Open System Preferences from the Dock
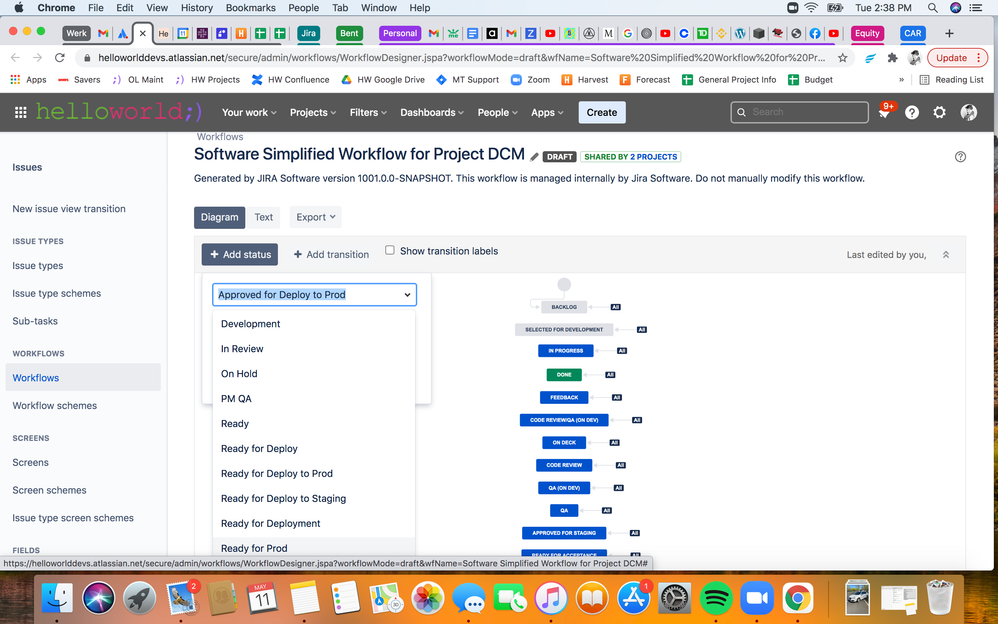Image resolution: width=998 pixels, height=624 pixels. pyautogui.click(x=674, y=598)
